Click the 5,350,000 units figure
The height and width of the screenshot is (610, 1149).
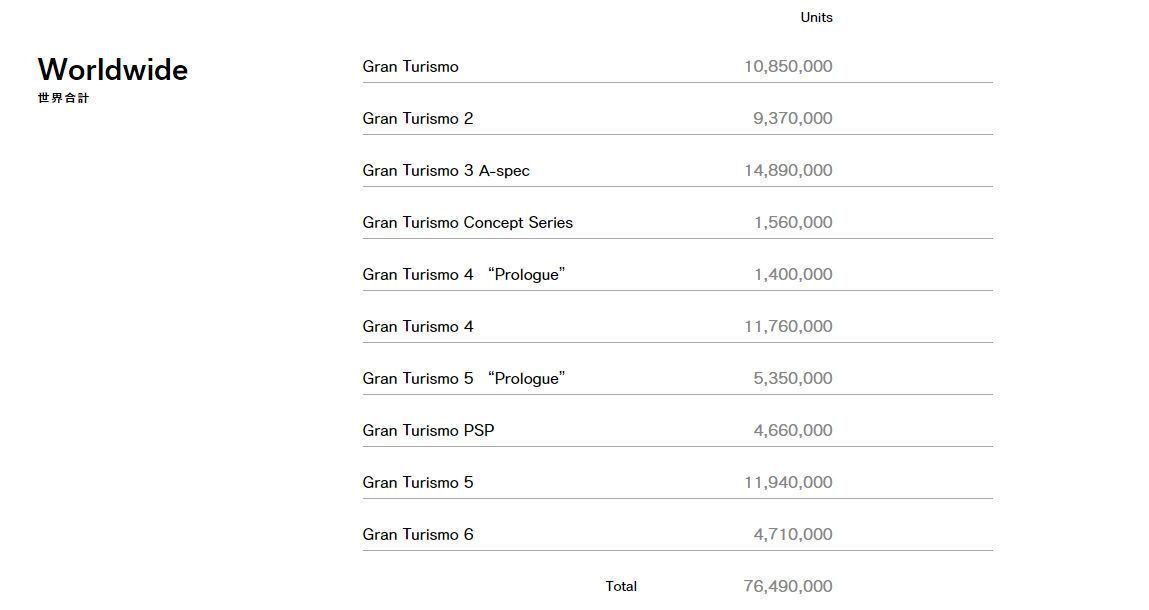pyautogui.click(x=793, y=379)
